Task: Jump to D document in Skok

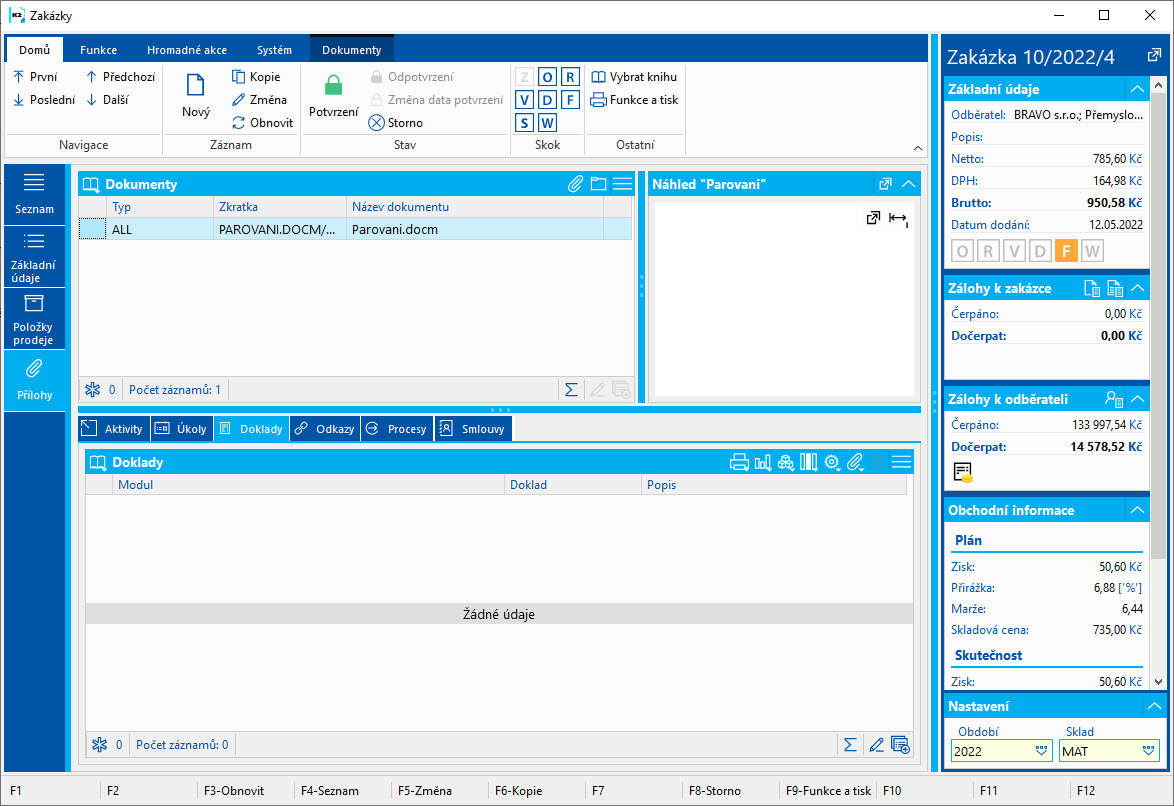Action: (547, 100)
